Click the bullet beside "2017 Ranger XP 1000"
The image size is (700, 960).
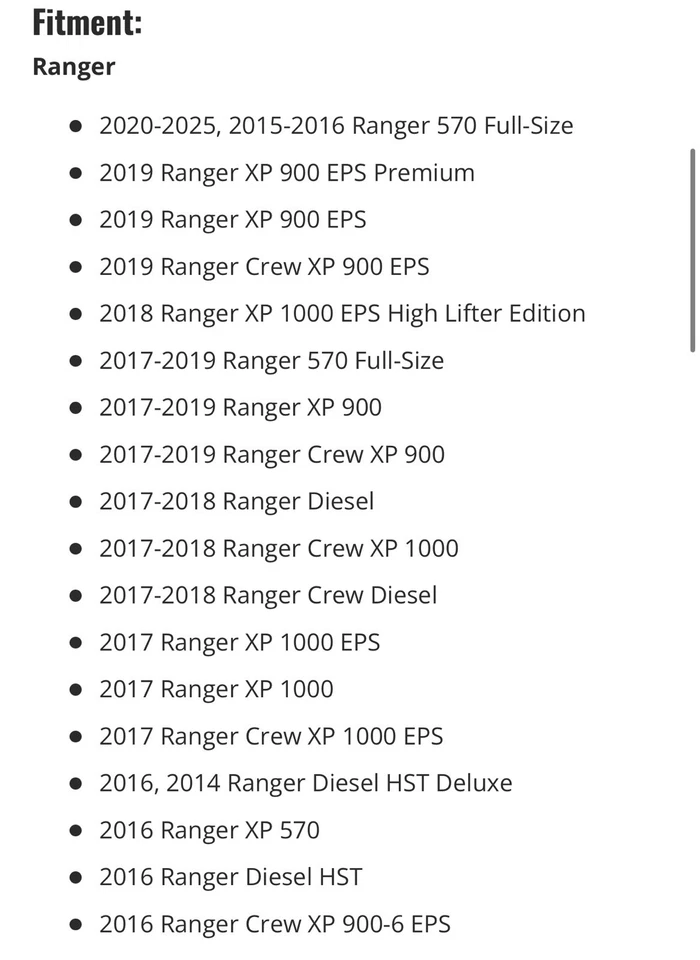(x=76, y=690)
